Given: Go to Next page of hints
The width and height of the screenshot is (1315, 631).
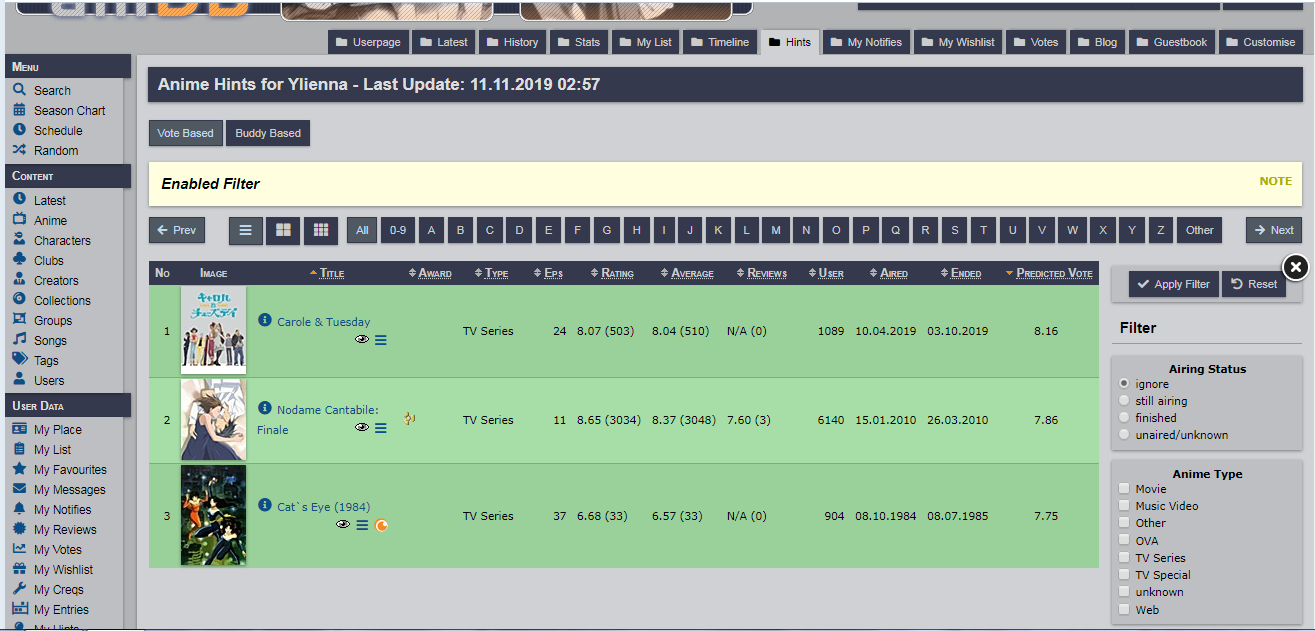Looking at the screenshot, I should coord(1273,230).
